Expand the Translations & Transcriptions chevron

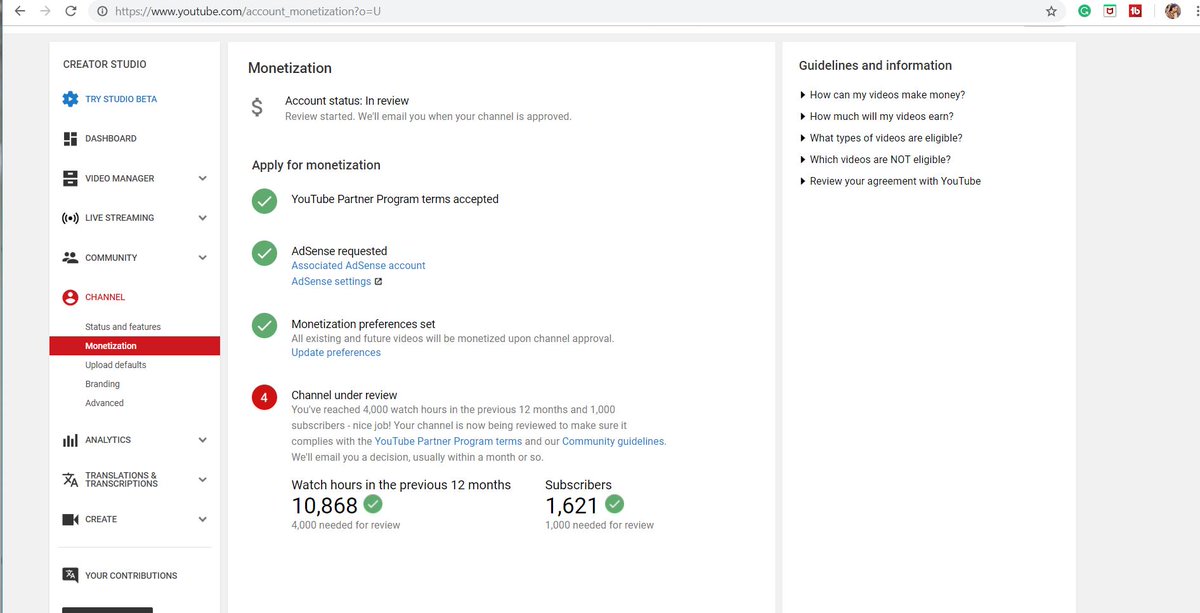tap(202, 480)
